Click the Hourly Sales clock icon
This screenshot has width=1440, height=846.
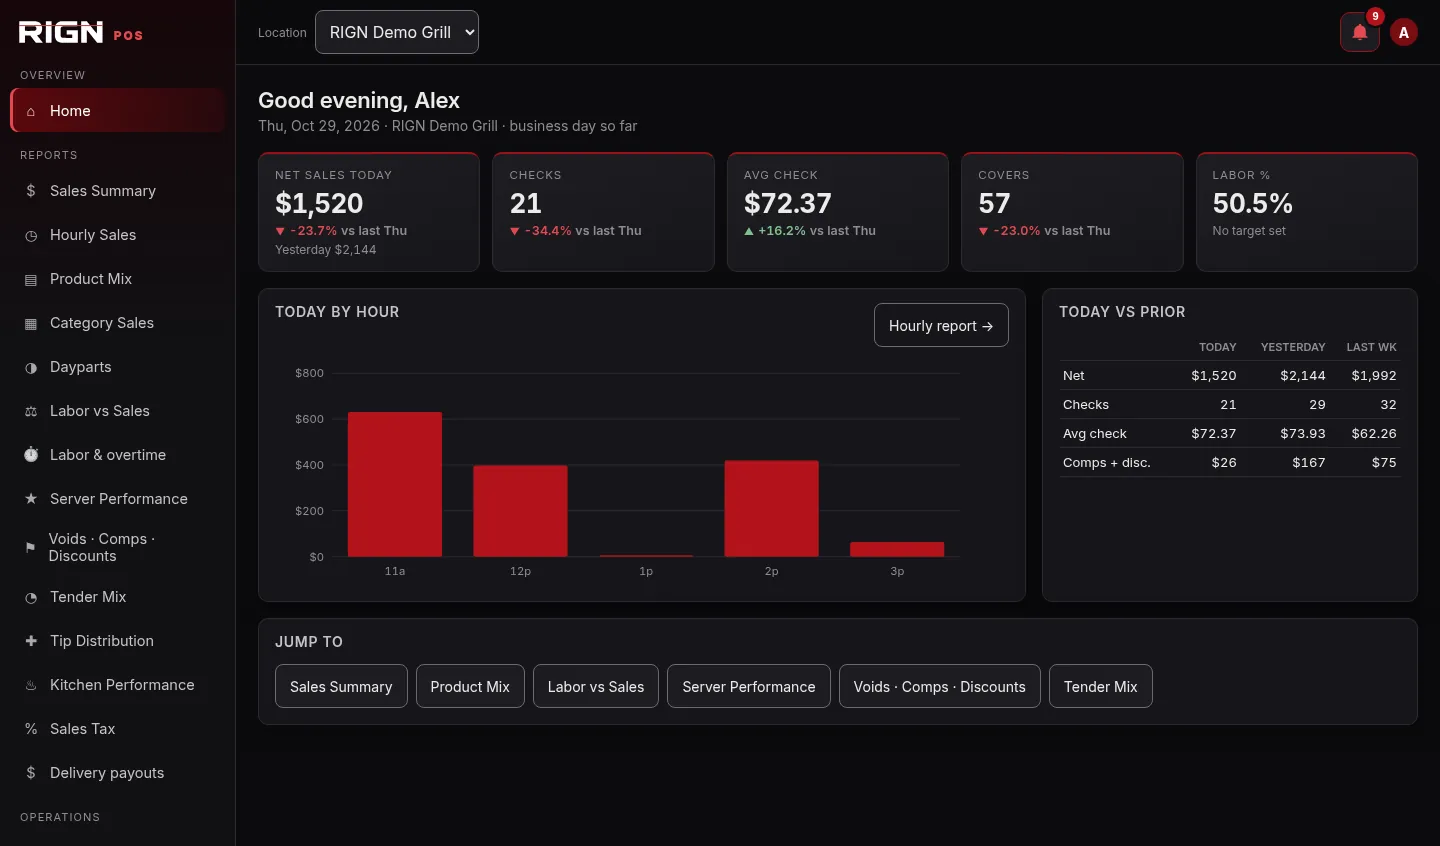tap(31, 235)
